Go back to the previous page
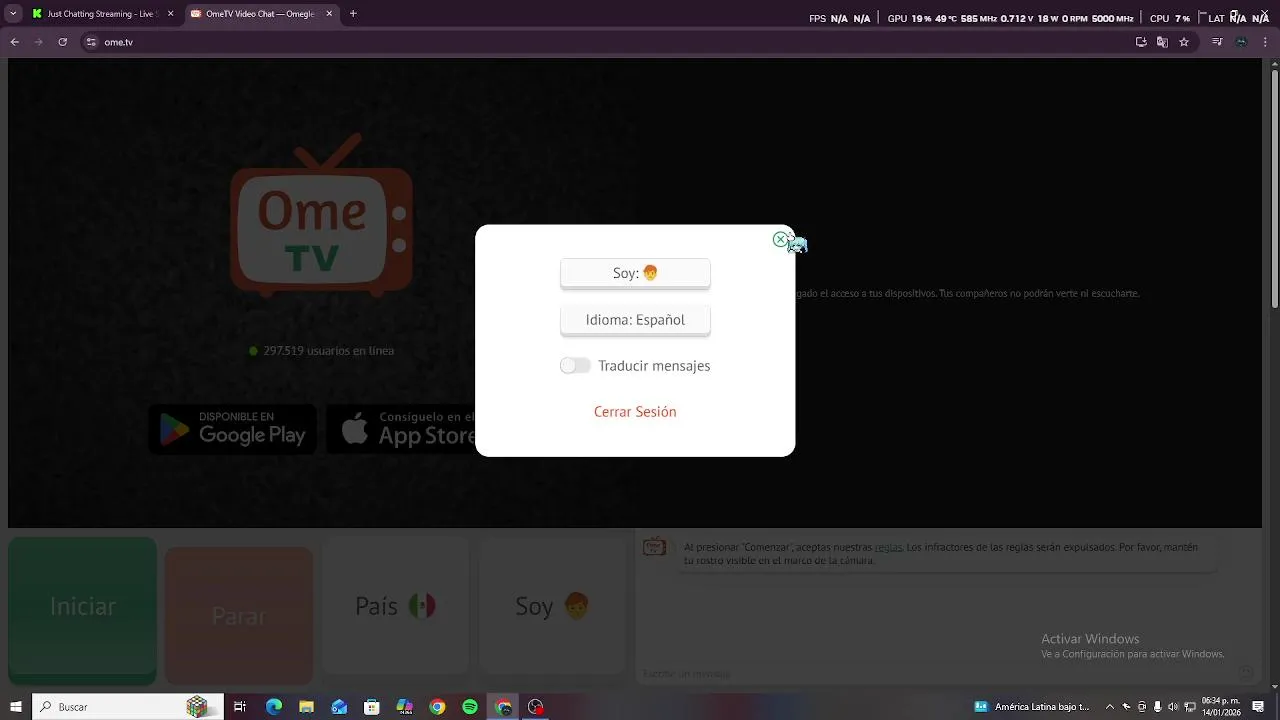The height and width of the screenshot is (720, 1280). click(15, 42)
